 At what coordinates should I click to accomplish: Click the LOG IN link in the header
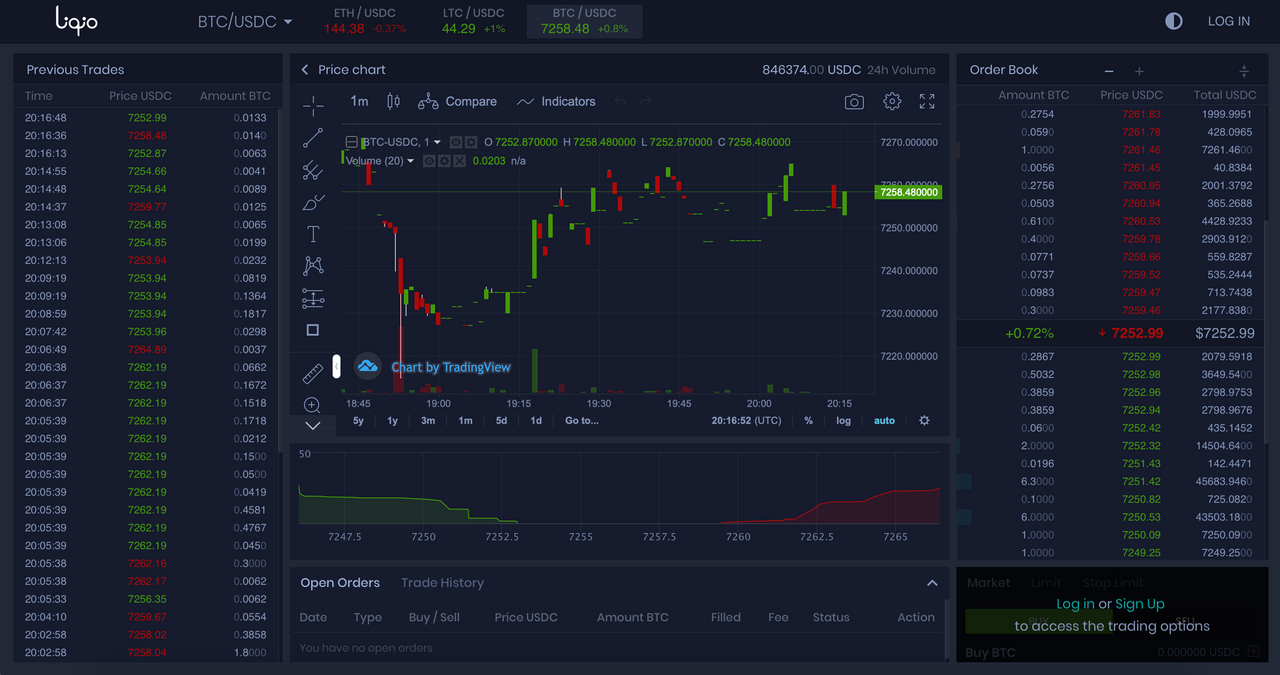tap(1229, 21)
